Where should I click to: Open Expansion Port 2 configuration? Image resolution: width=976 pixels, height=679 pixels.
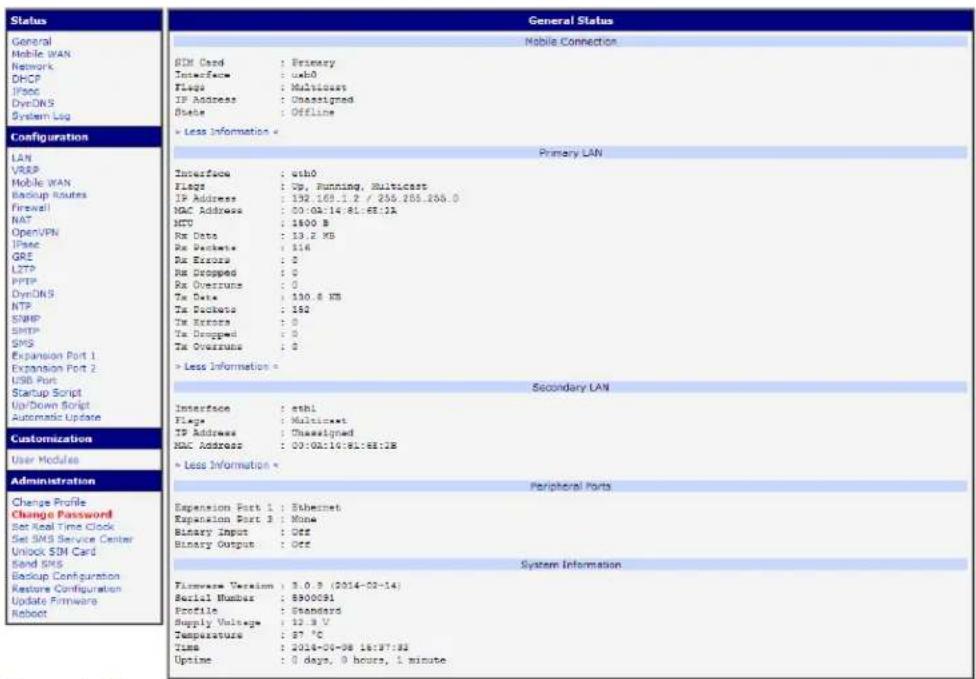[54, 368]
